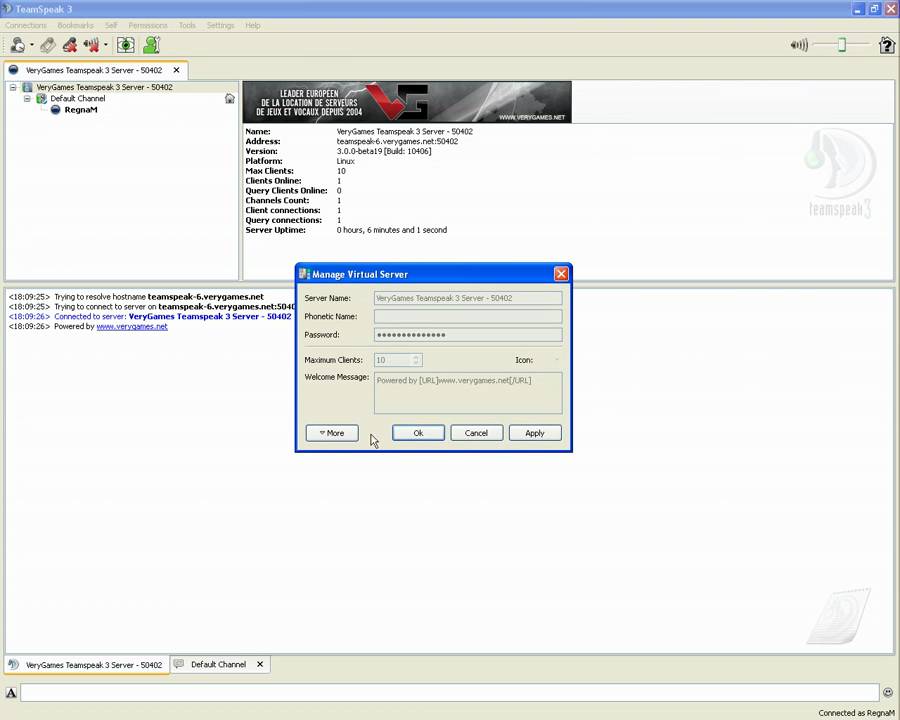Click the Welcome Message text area
900x720 pixels.
click(468, 393)
